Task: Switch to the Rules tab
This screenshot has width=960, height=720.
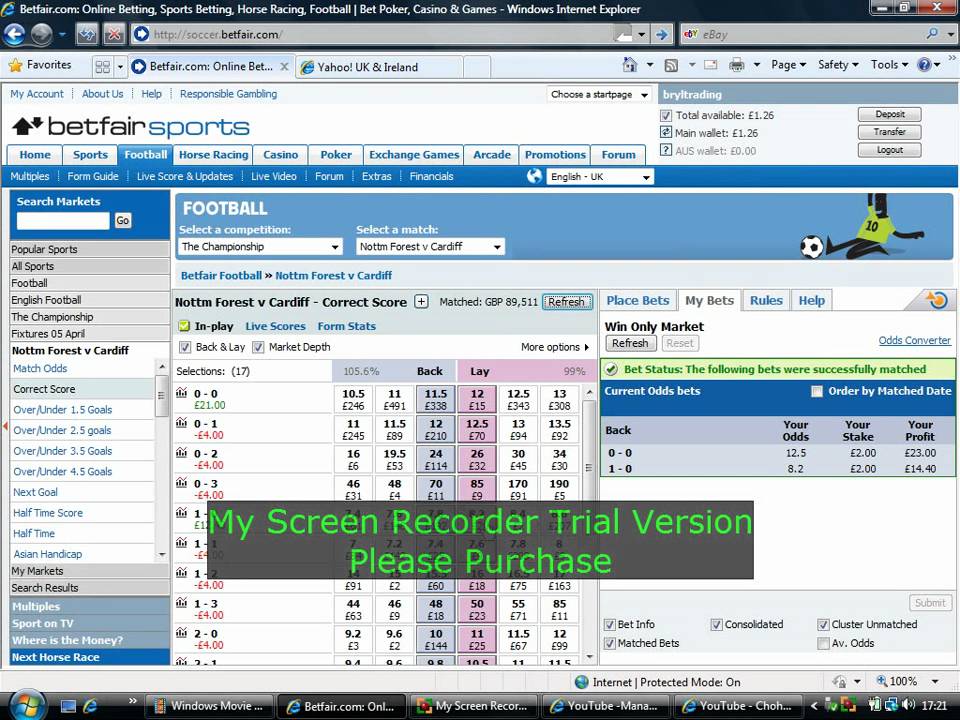Action: coord(766,301)
